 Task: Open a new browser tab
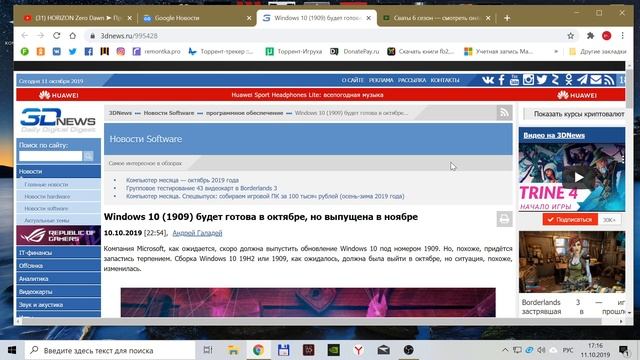[507, 18]
